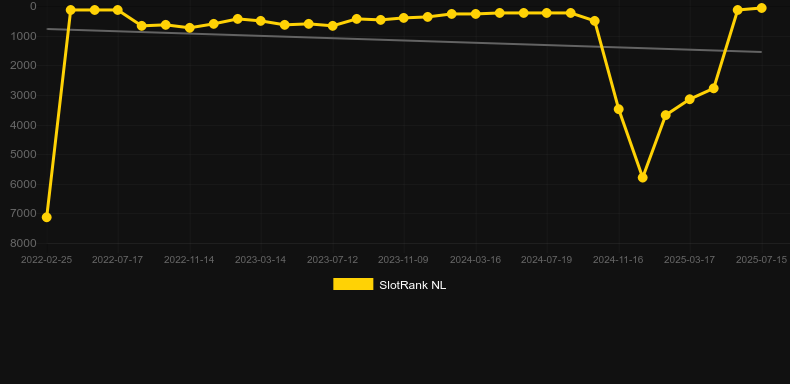Click y-axis label 7000
This screenshot has height=384, width=790.
[23, 214]
